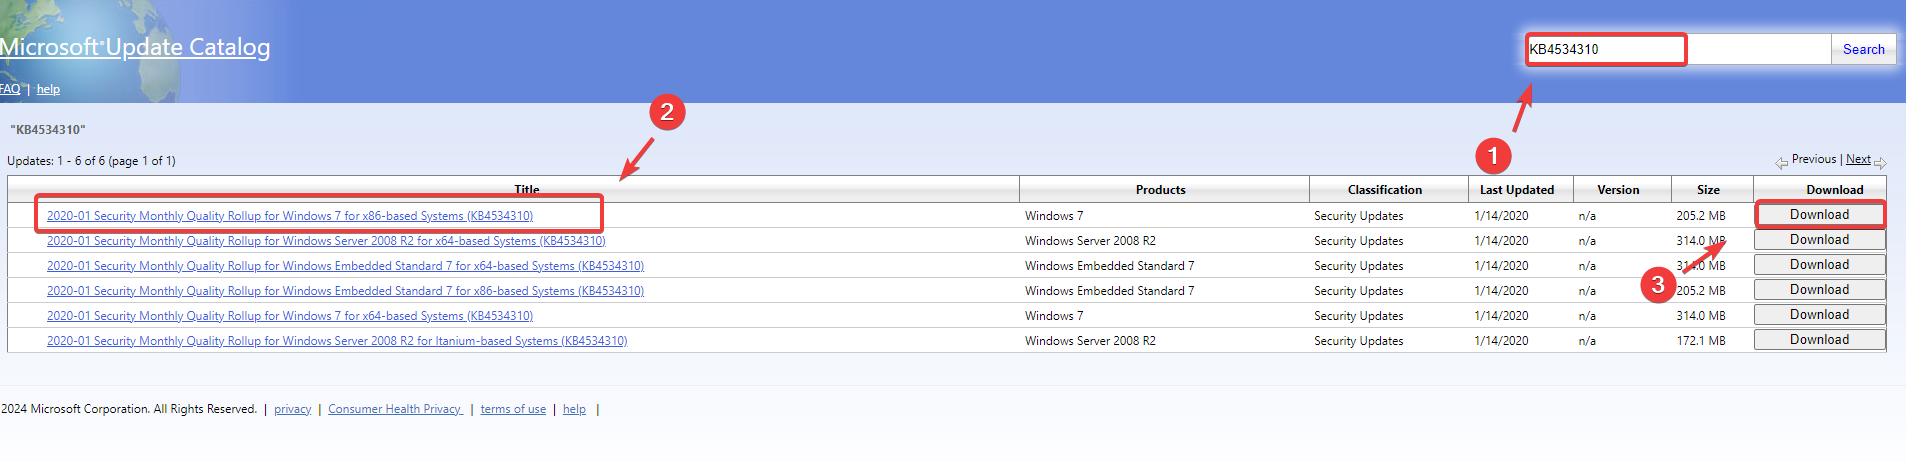1906x462 pixels.
Task: Sort results by Products column header
Action: (1160, 190)
